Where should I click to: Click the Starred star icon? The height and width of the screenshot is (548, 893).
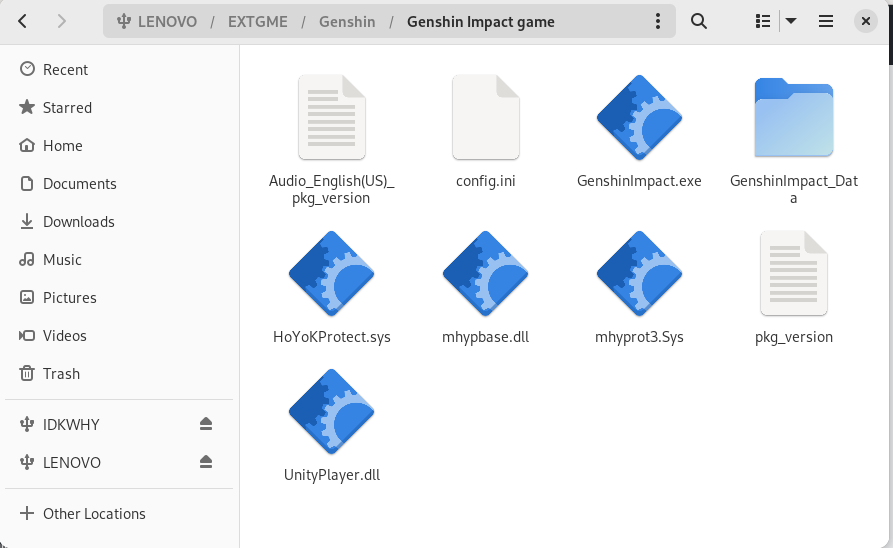click(27, 107)
